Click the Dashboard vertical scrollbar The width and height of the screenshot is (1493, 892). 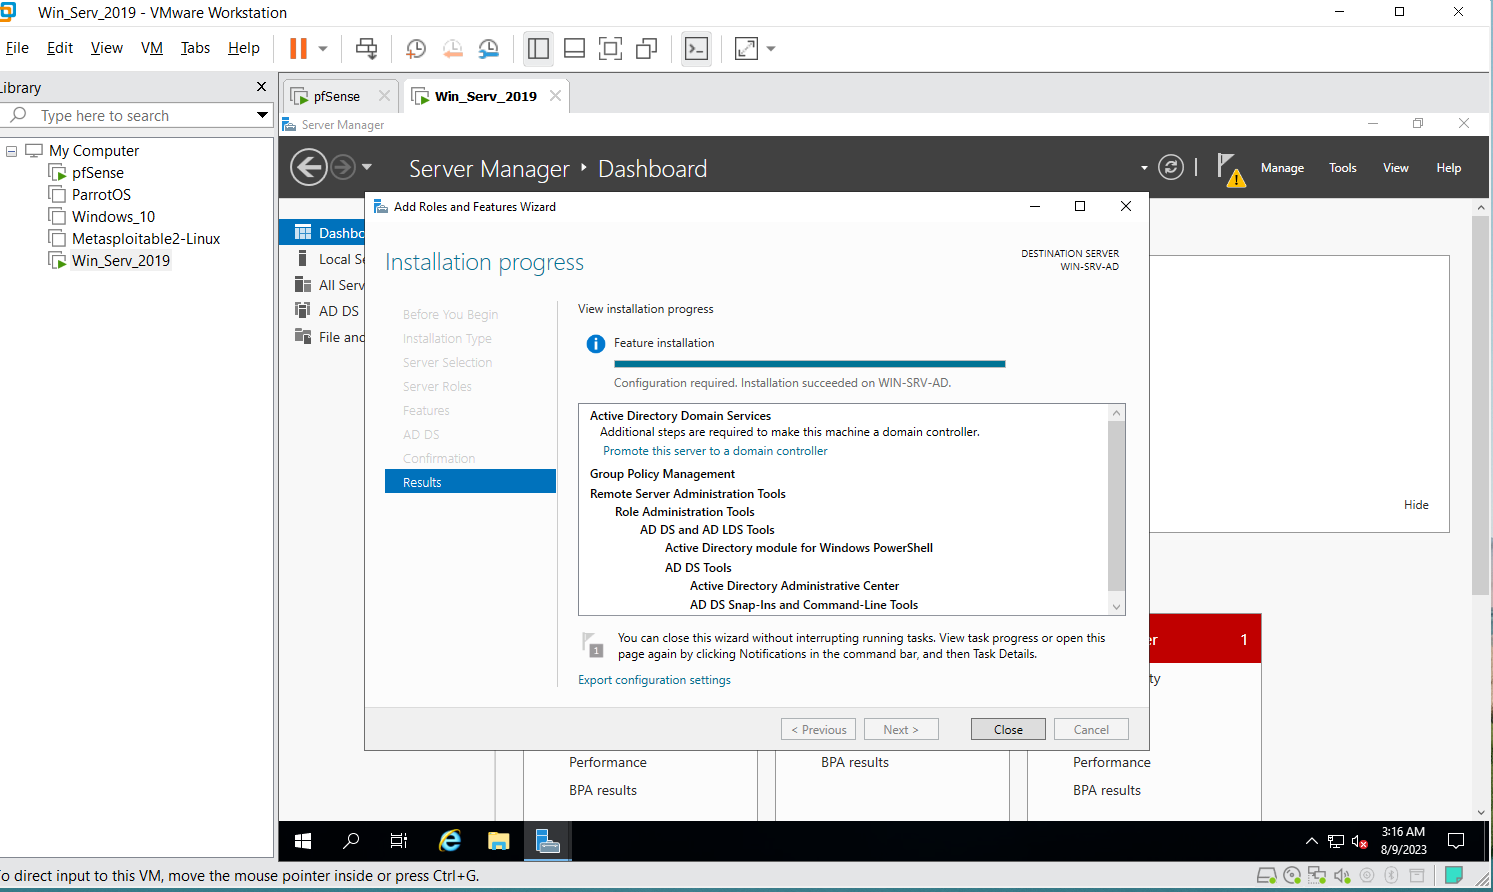1481,405
